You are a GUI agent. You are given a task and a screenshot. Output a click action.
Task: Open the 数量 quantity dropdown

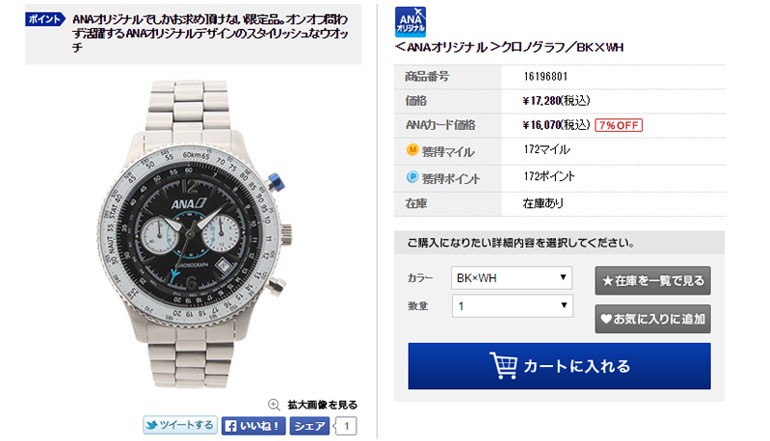512,306
